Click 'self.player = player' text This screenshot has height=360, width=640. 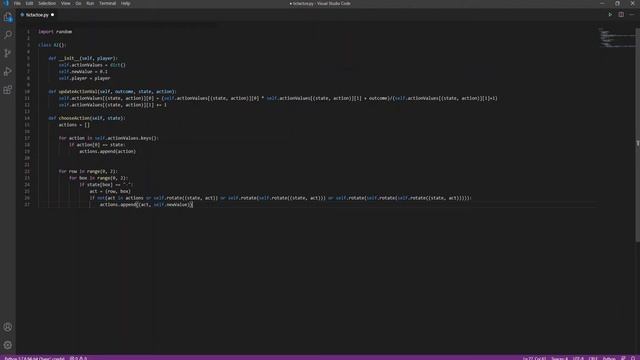(84, 78)
